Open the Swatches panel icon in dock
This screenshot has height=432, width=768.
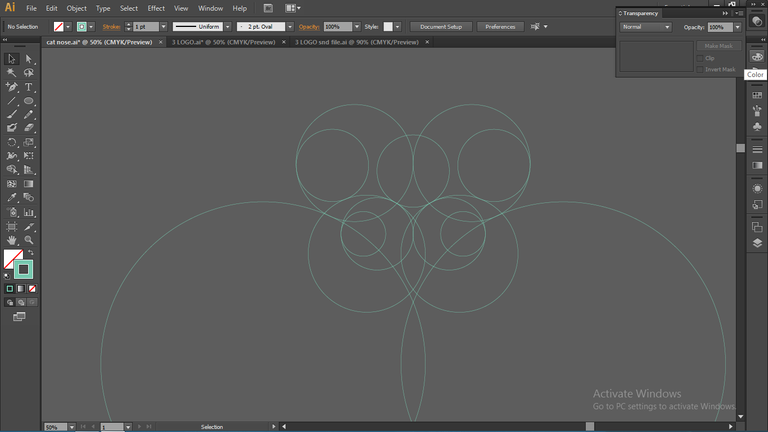point(757,95)
